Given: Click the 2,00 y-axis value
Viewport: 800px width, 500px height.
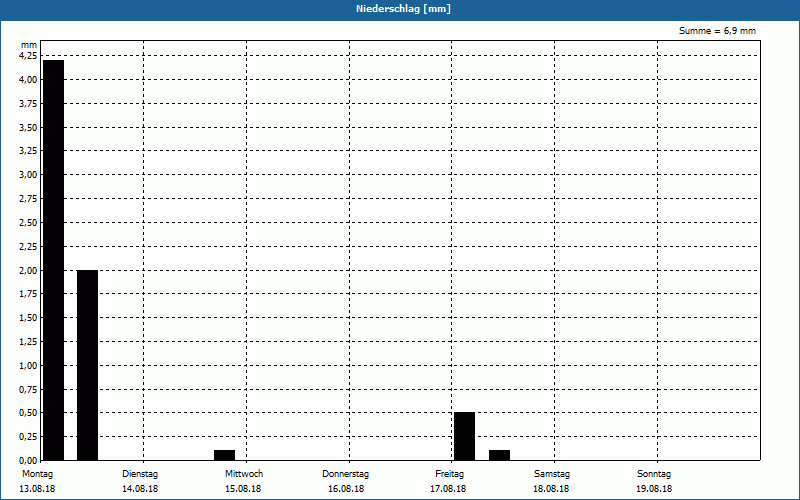Looking at the screenshot, I should point(28,270).
